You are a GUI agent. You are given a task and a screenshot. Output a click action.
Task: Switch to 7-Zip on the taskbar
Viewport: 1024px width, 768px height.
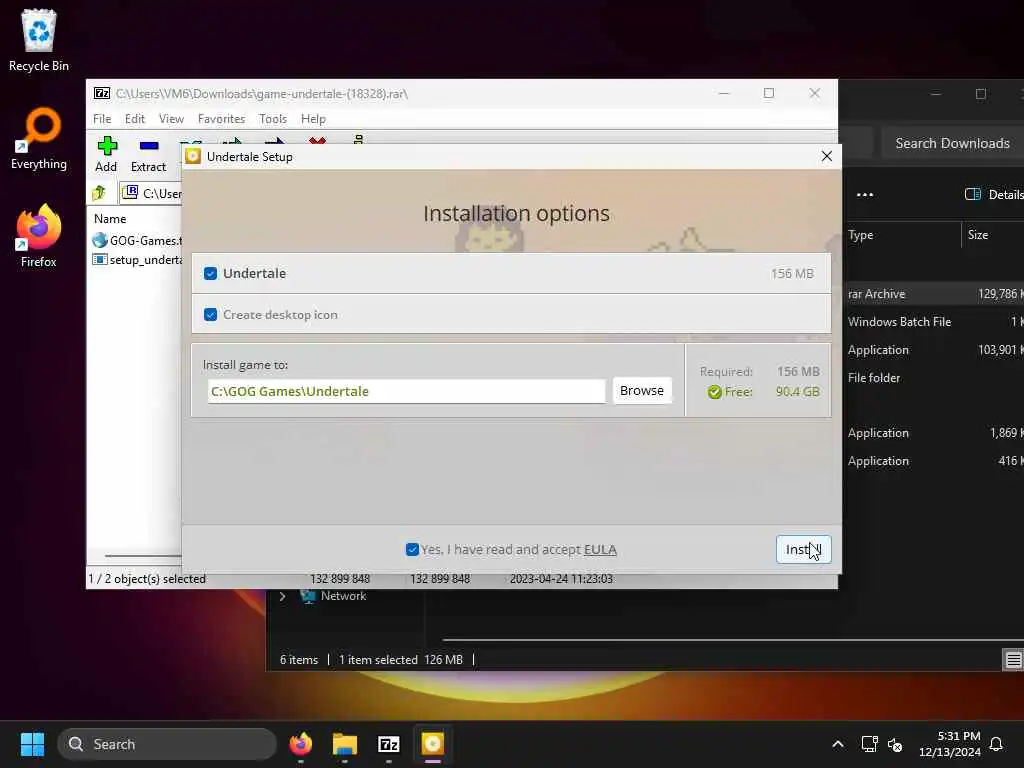coord(389,744)
